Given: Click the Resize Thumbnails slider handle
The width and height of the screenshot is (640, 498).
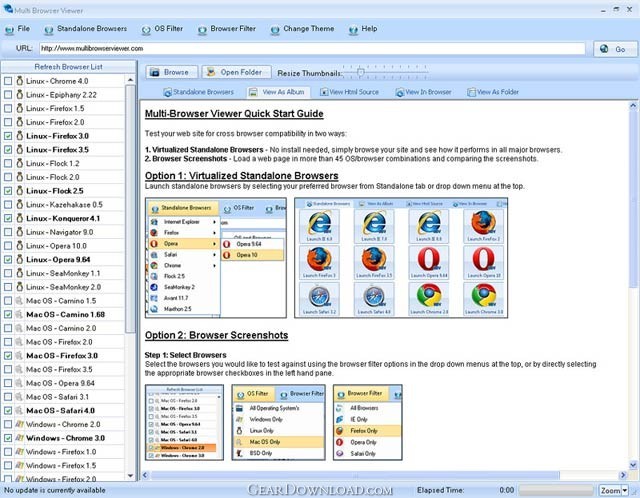Looking at the screenshot, I should point(360,72).
